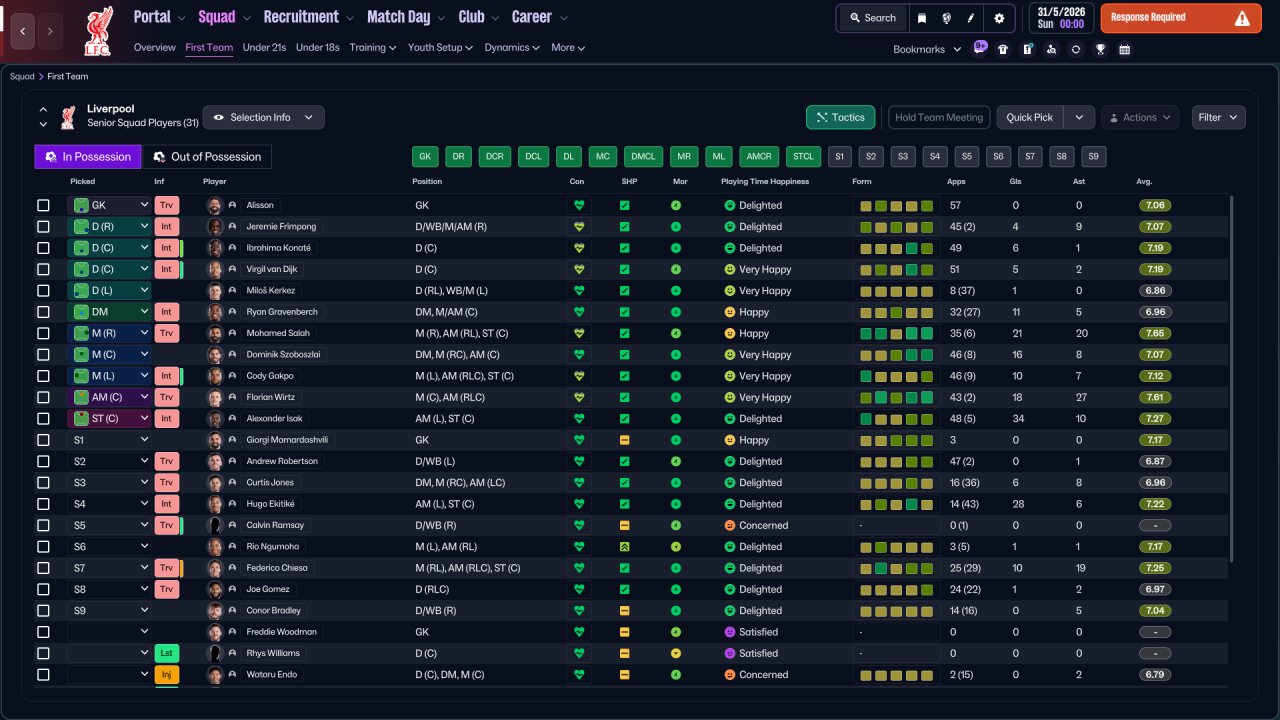This screenshot has width=1280, height=720.
Task: Open Alisson's GK picked position dropdown
Action: (109, 205)
